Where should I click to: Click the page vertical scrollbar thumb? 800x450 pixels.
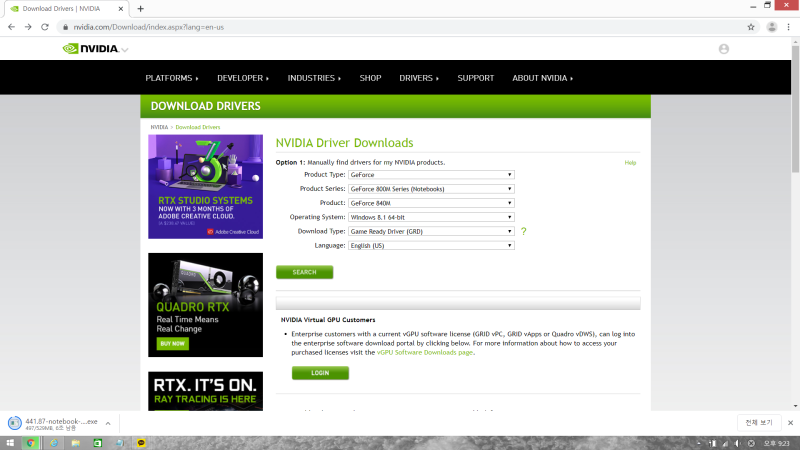795,110
